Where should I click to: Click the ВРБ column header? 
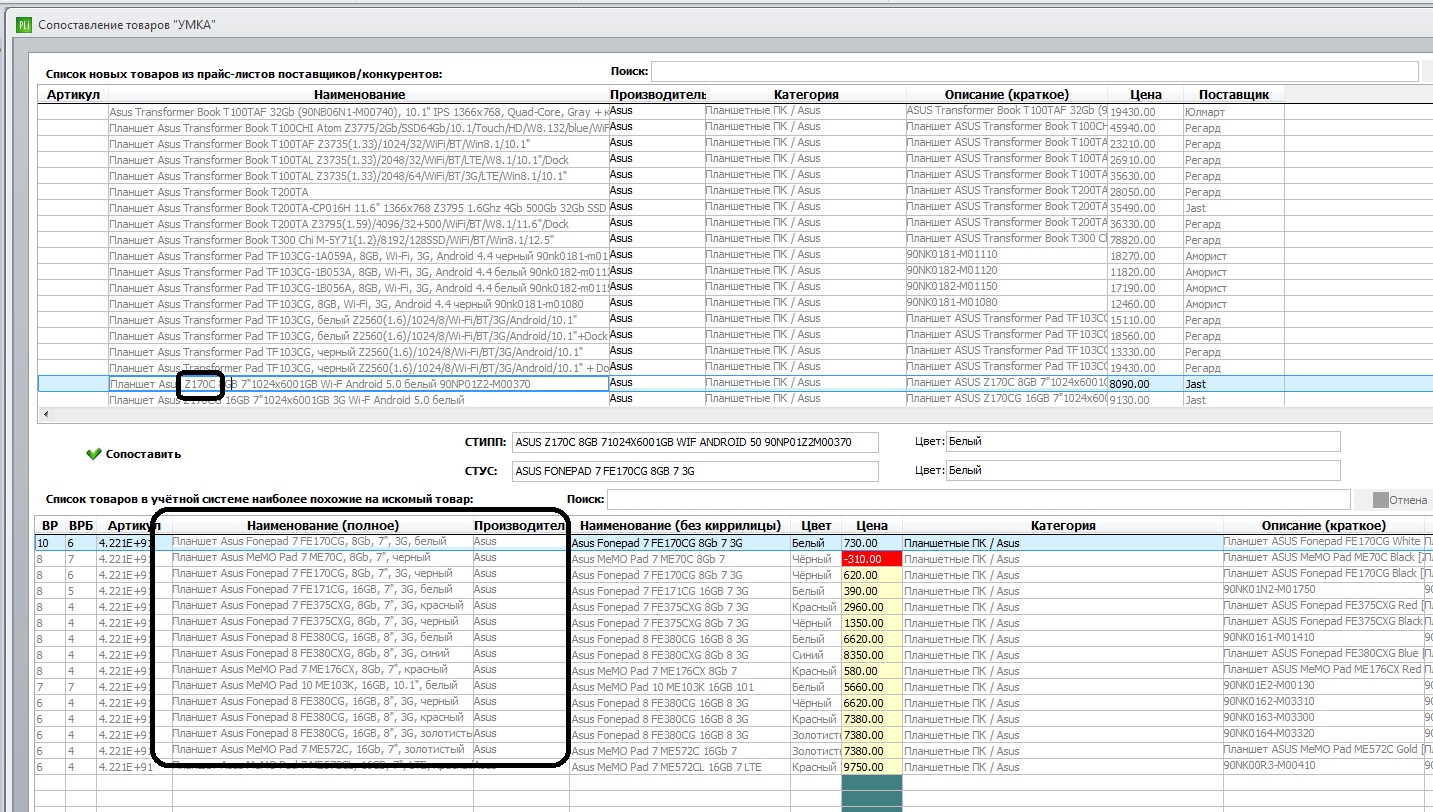pyautogui.click(x=81, y=525)
